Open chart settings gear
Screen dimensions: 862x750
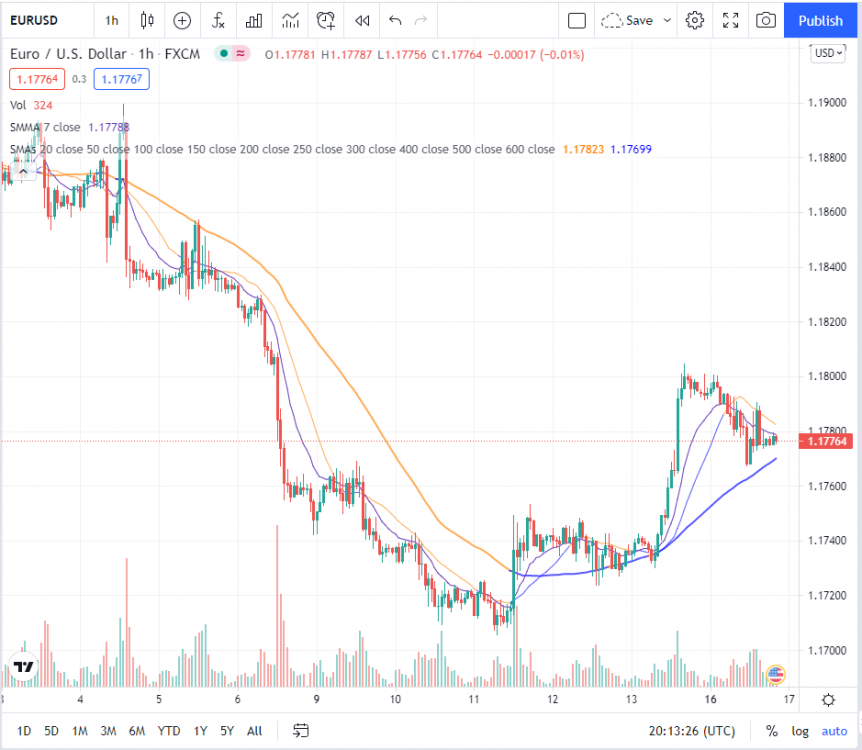click(695, 20)
